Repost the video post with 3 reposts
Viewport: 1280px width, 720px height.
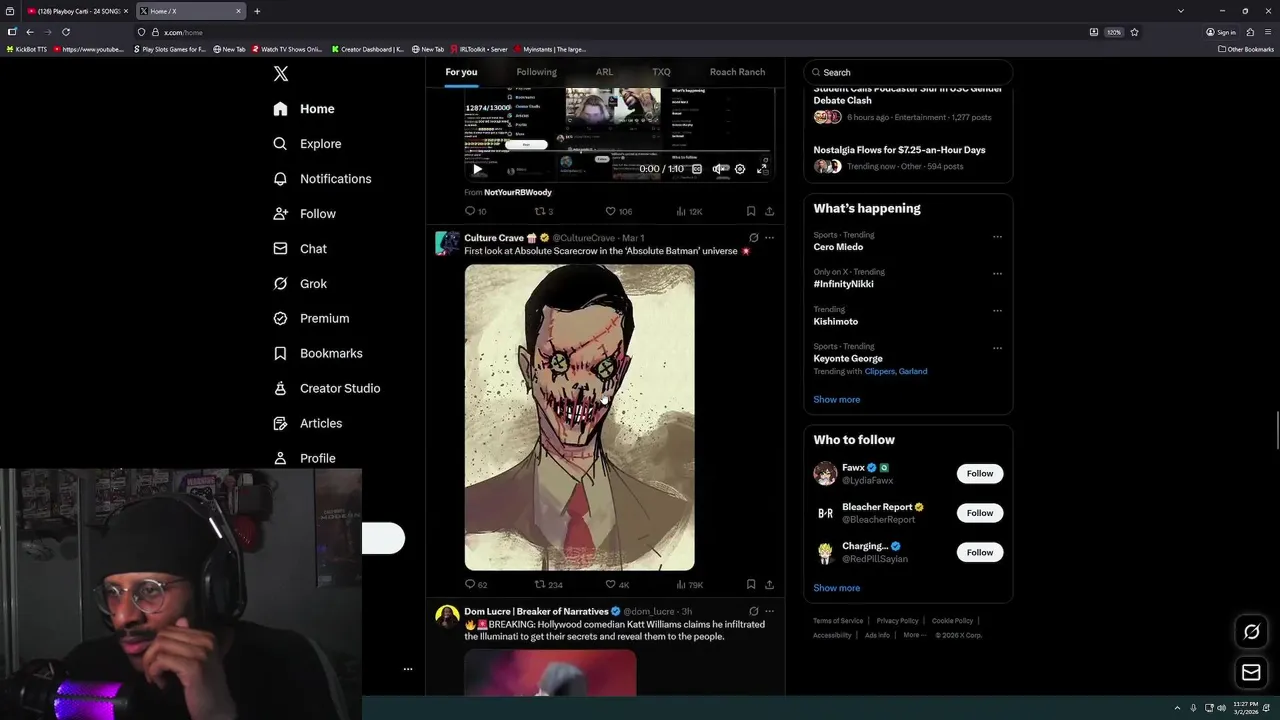click(x=543, y=212)
